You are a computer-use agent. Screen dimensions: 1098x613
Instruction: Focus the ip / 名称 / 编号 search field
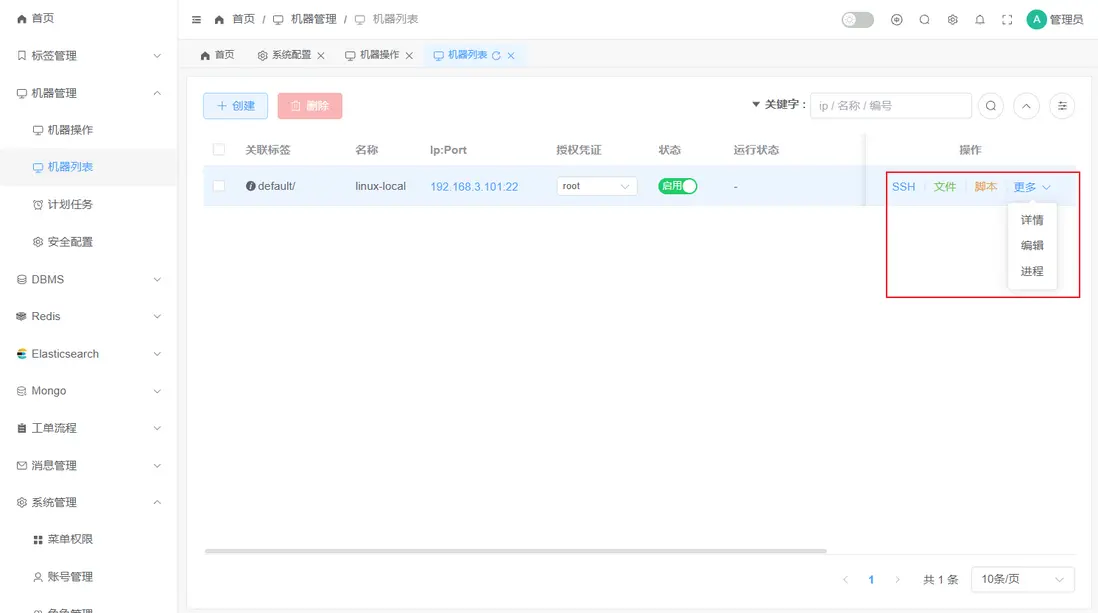click(891, 106)
